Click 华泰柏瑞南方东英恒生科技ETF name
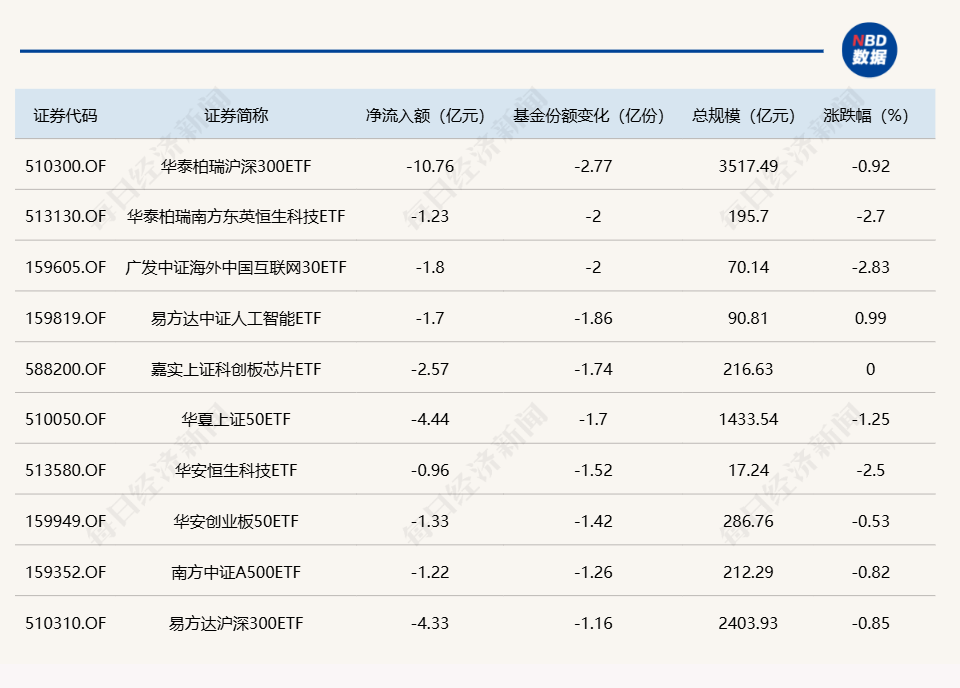 coord(236,216)
